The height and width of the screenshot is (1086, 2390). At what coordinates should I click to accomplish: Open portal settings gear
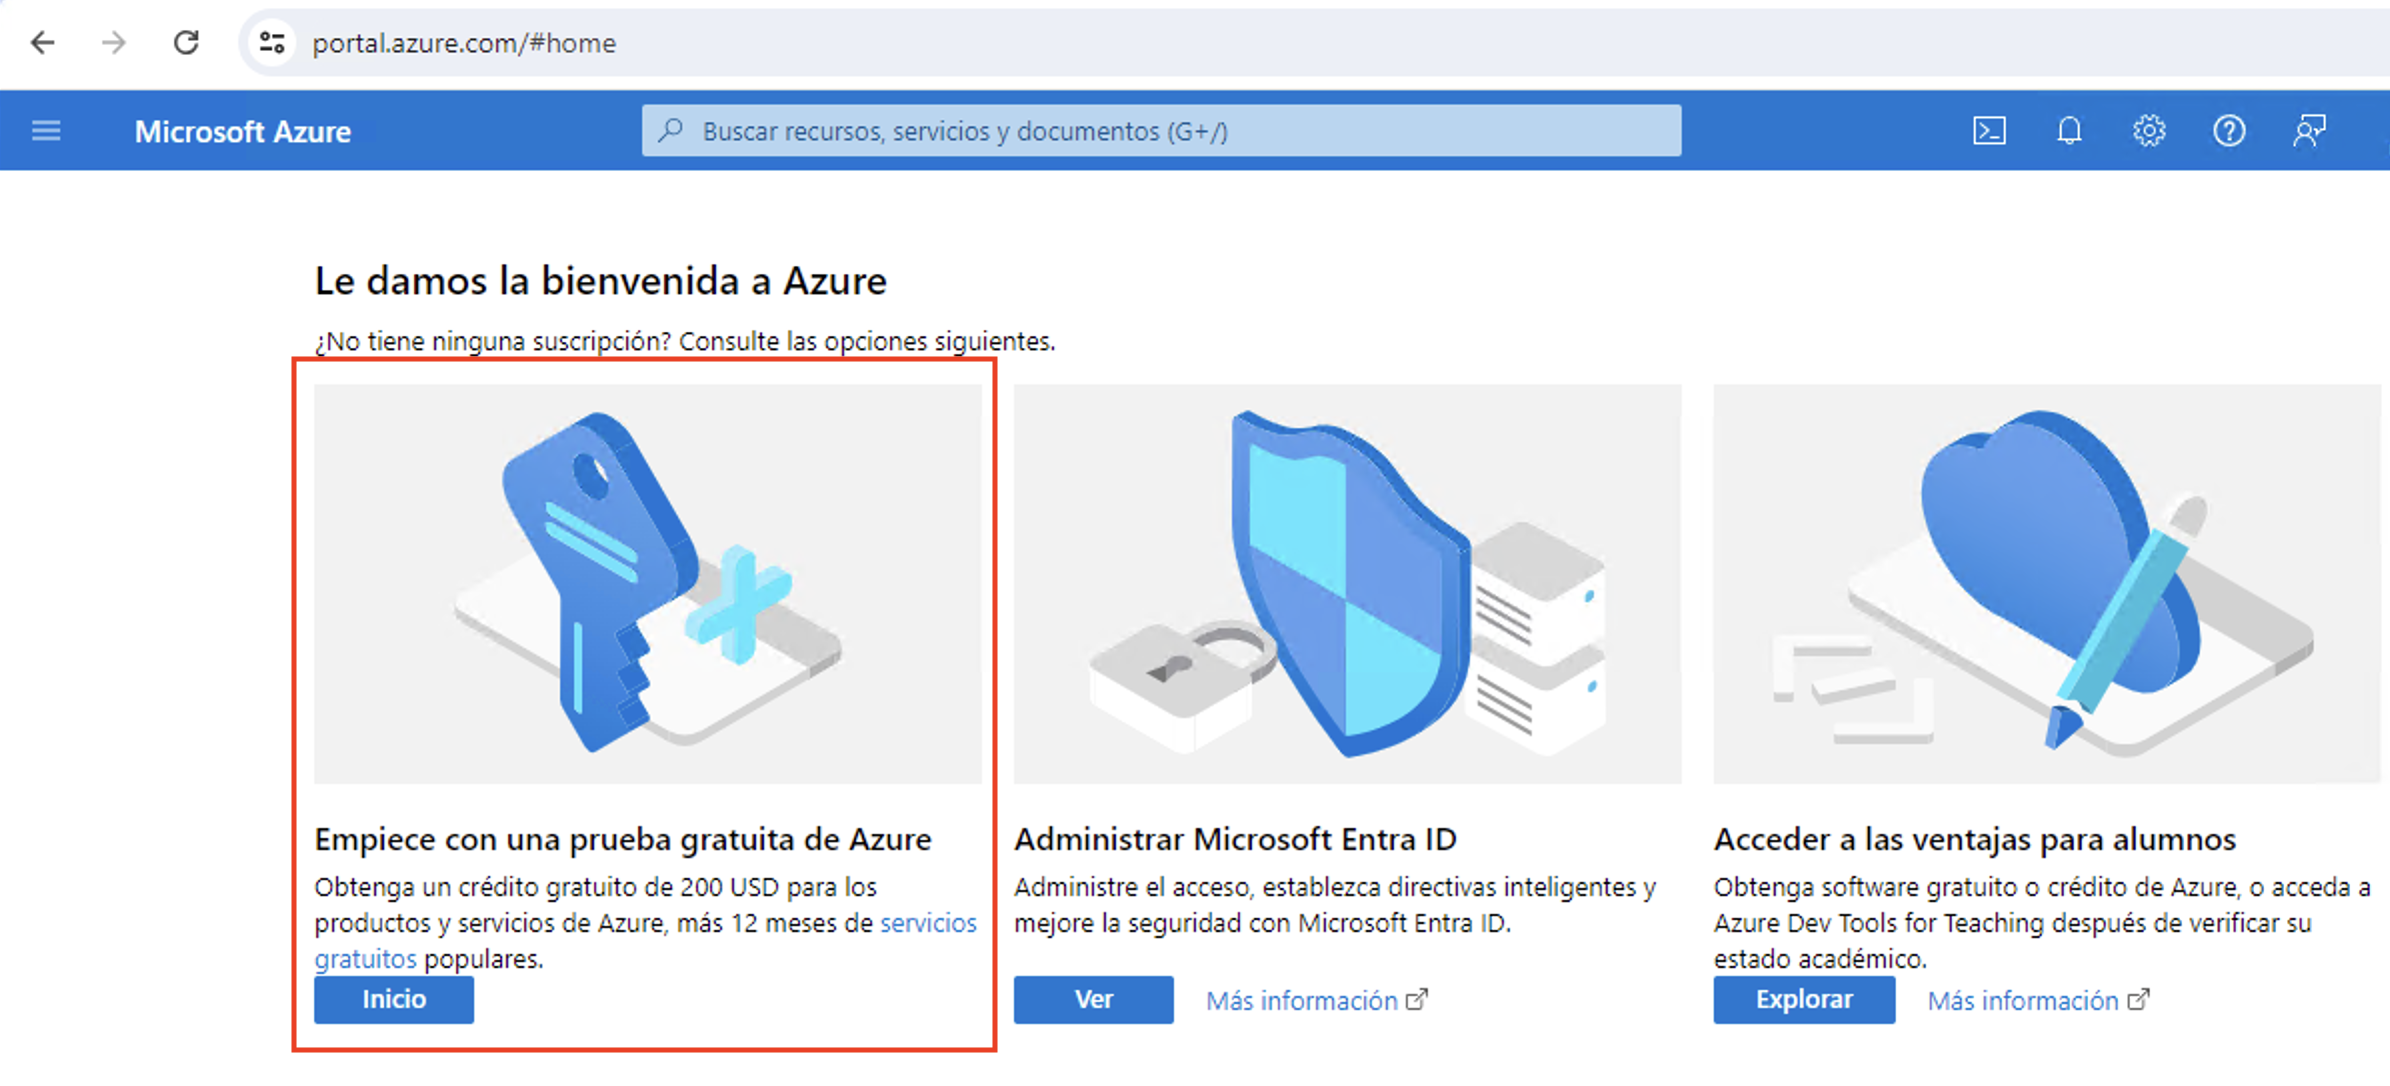coord(2149,131)
